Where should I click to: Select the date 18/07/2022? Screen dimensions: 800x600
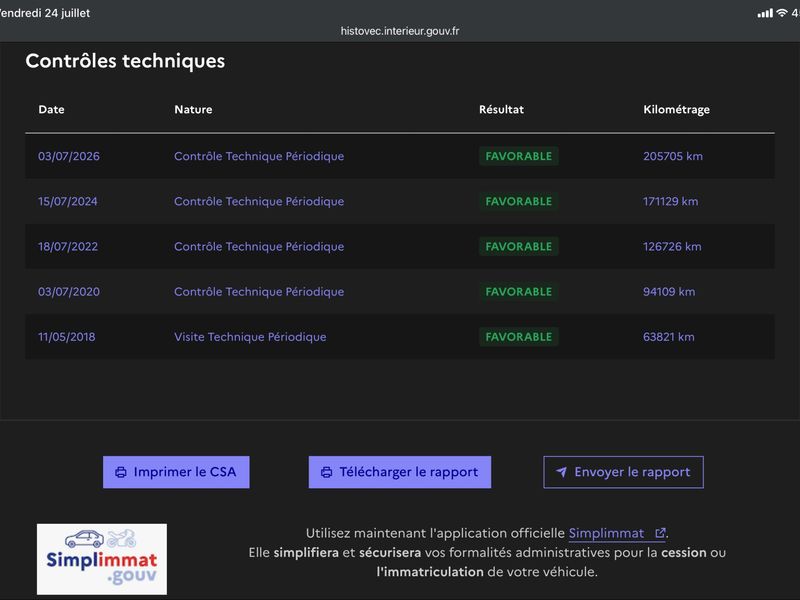[x=68, y=246]
